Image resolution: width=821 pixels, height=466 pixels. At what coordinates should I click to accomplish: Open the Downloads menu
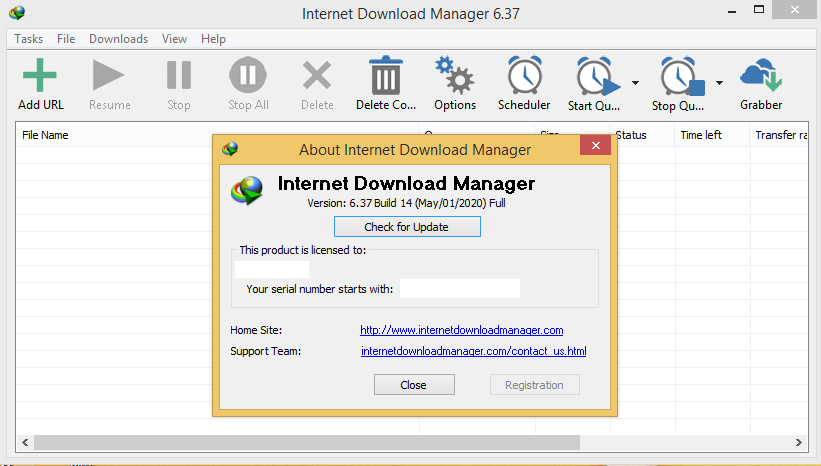pos(118,39)
